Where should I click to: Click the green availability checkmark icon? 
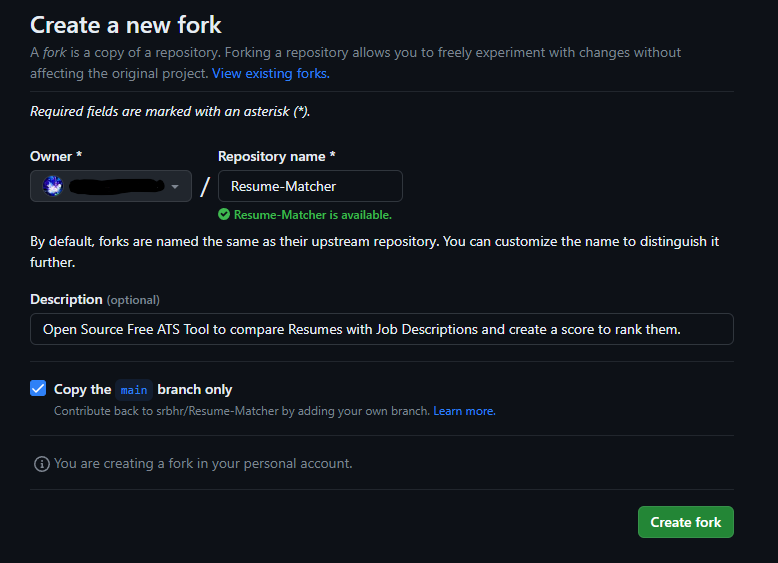pos(225,214)
